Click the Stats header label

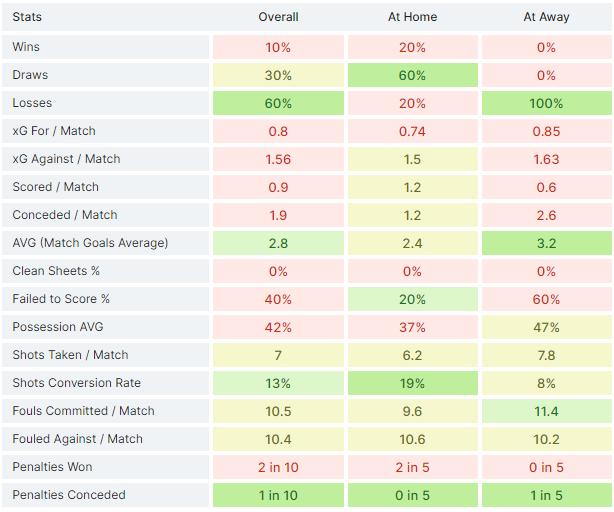[28, 17]
